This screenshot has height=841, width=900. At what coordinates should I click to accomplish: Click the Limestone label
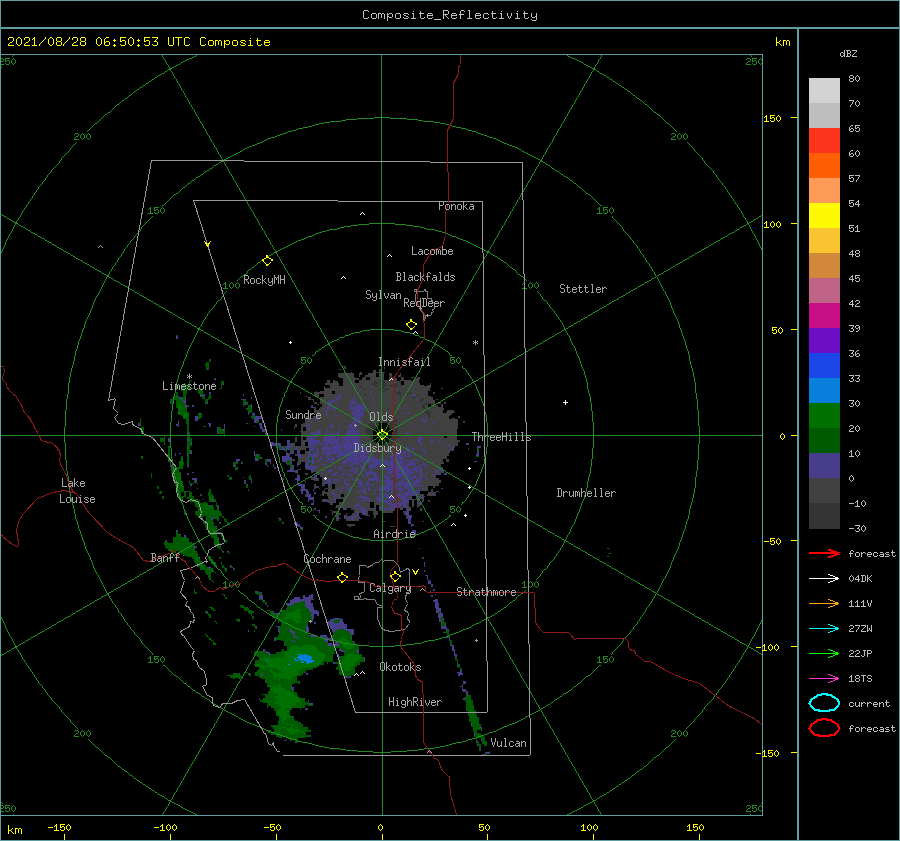click(x=189, y=386)
